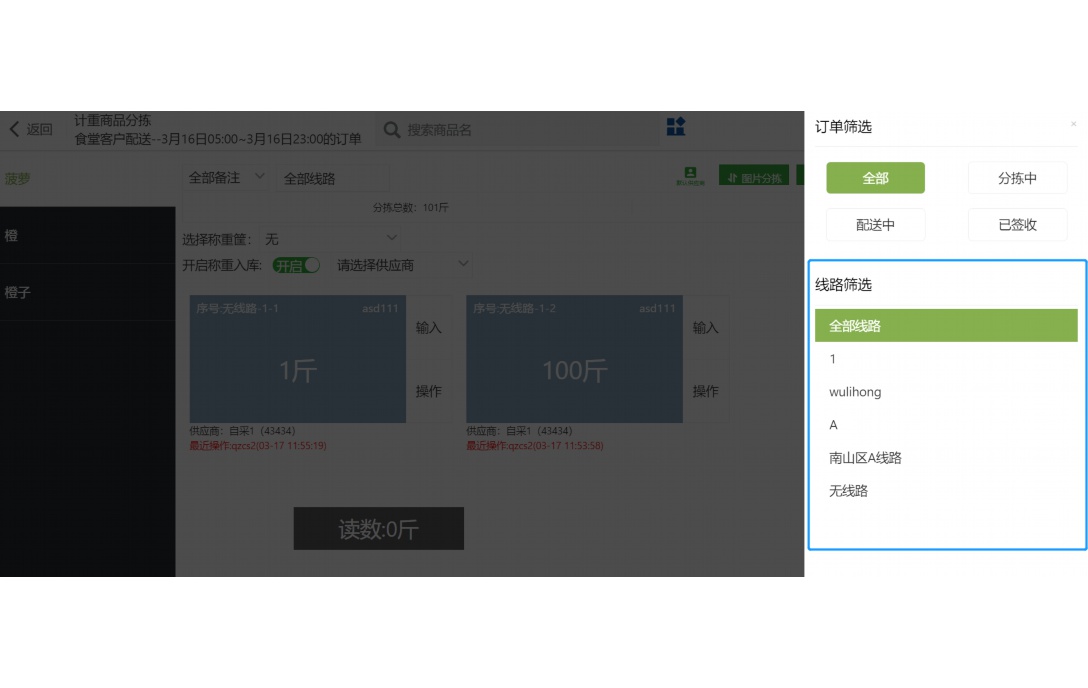Click the 已签收 signed filter

point(1017,224)
